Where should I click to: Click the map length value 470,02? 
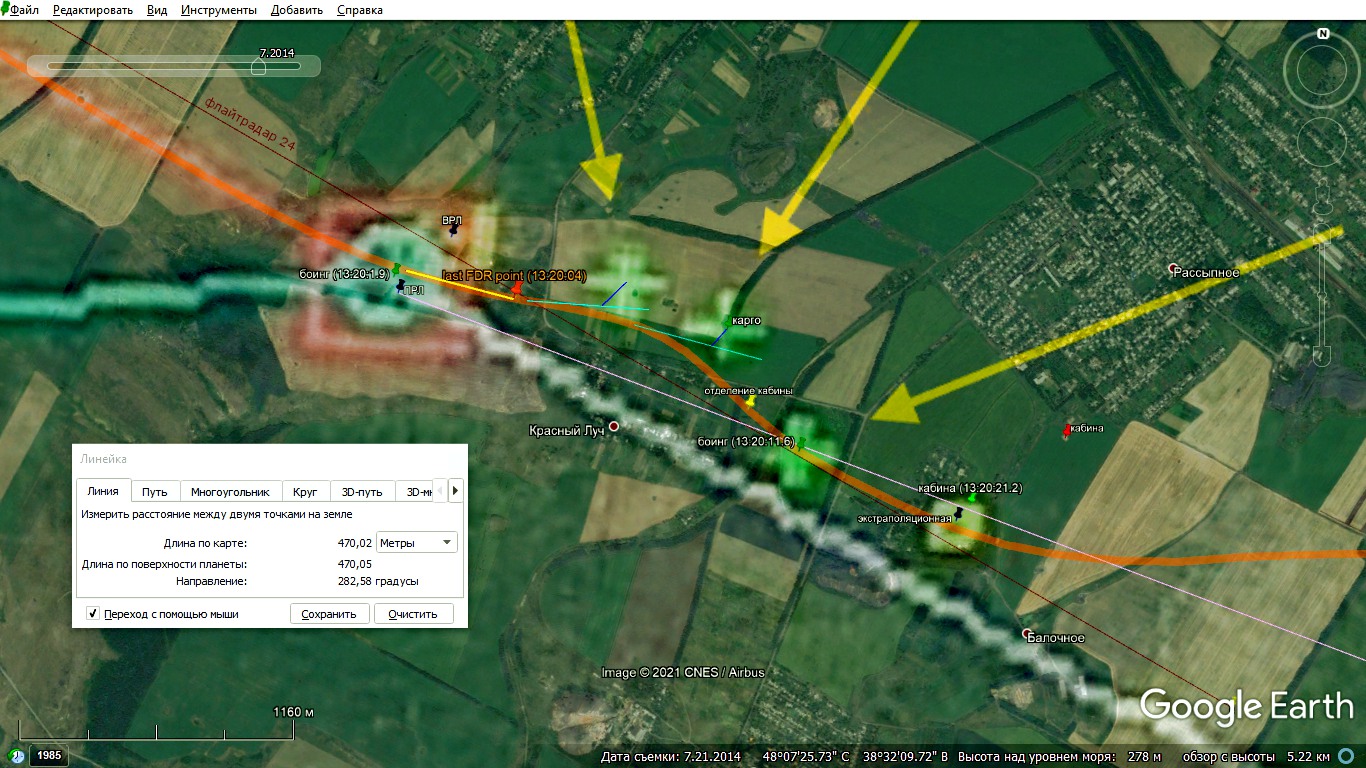tap(355, 543)
